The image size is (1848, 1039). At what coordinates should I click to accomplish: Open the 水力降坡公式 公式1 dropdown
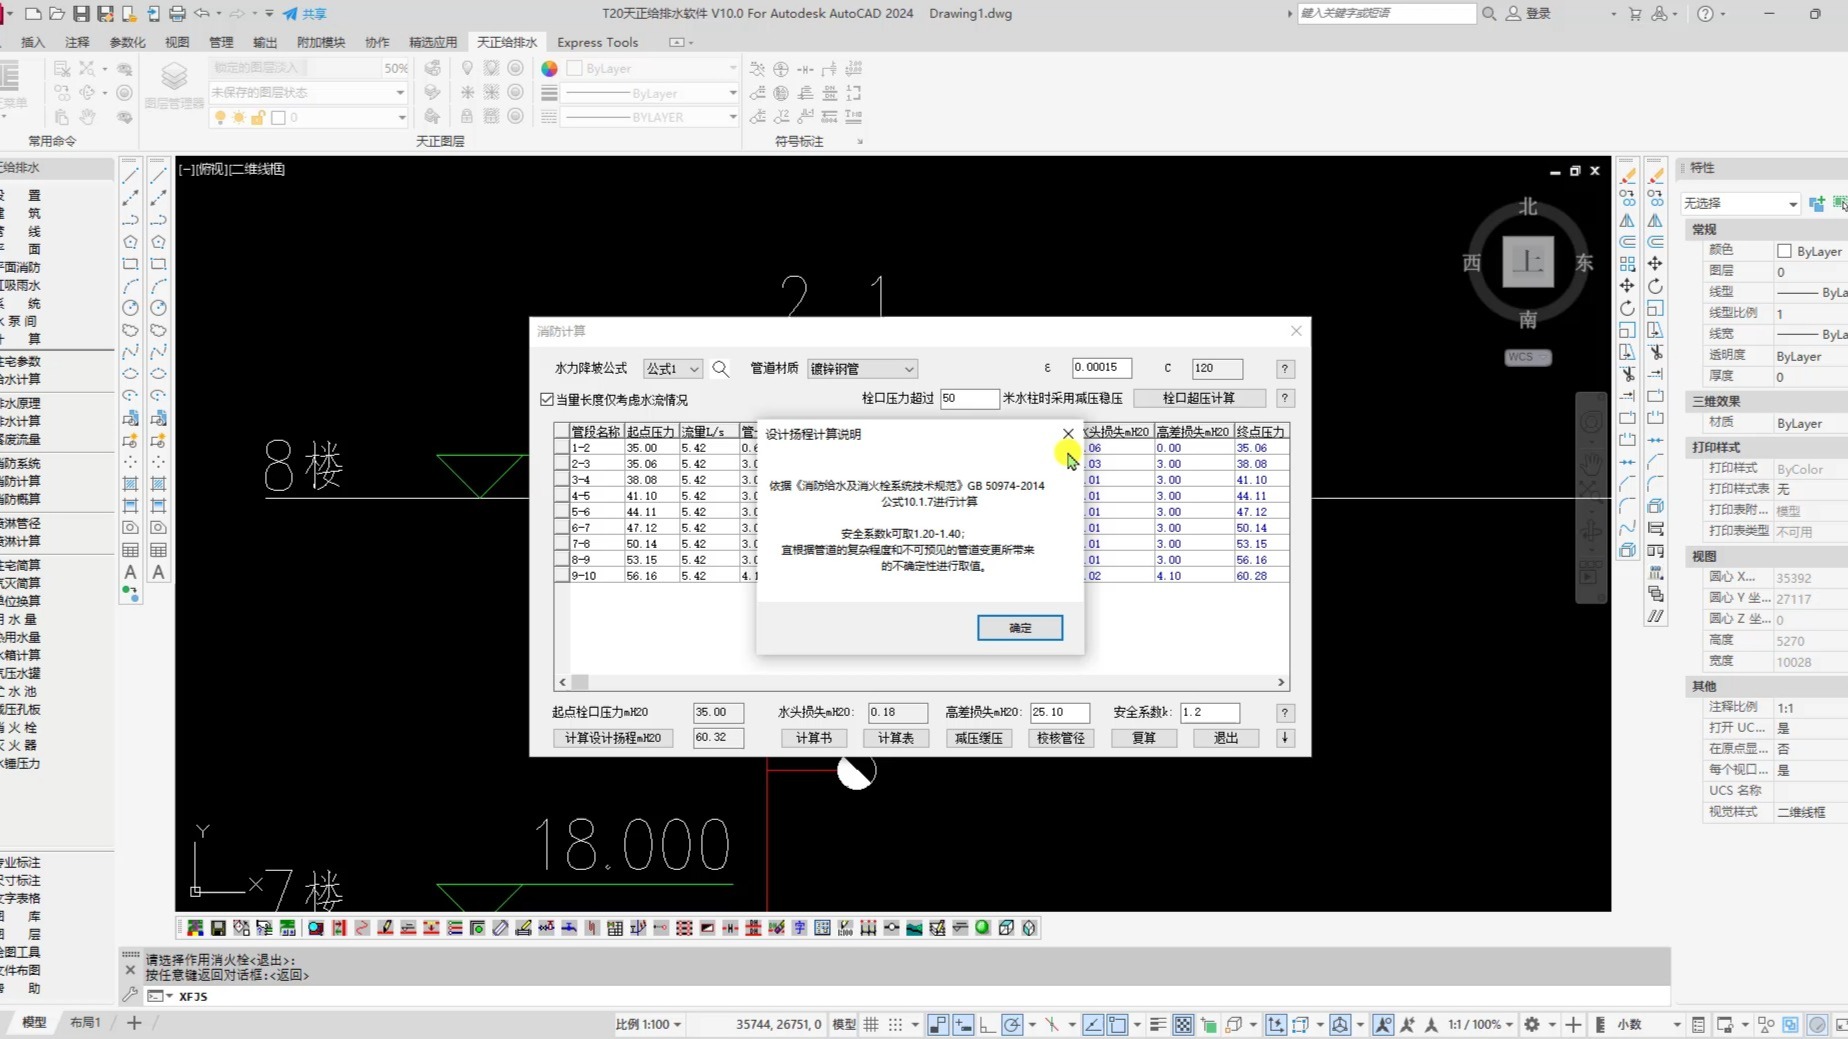point(673,369)
